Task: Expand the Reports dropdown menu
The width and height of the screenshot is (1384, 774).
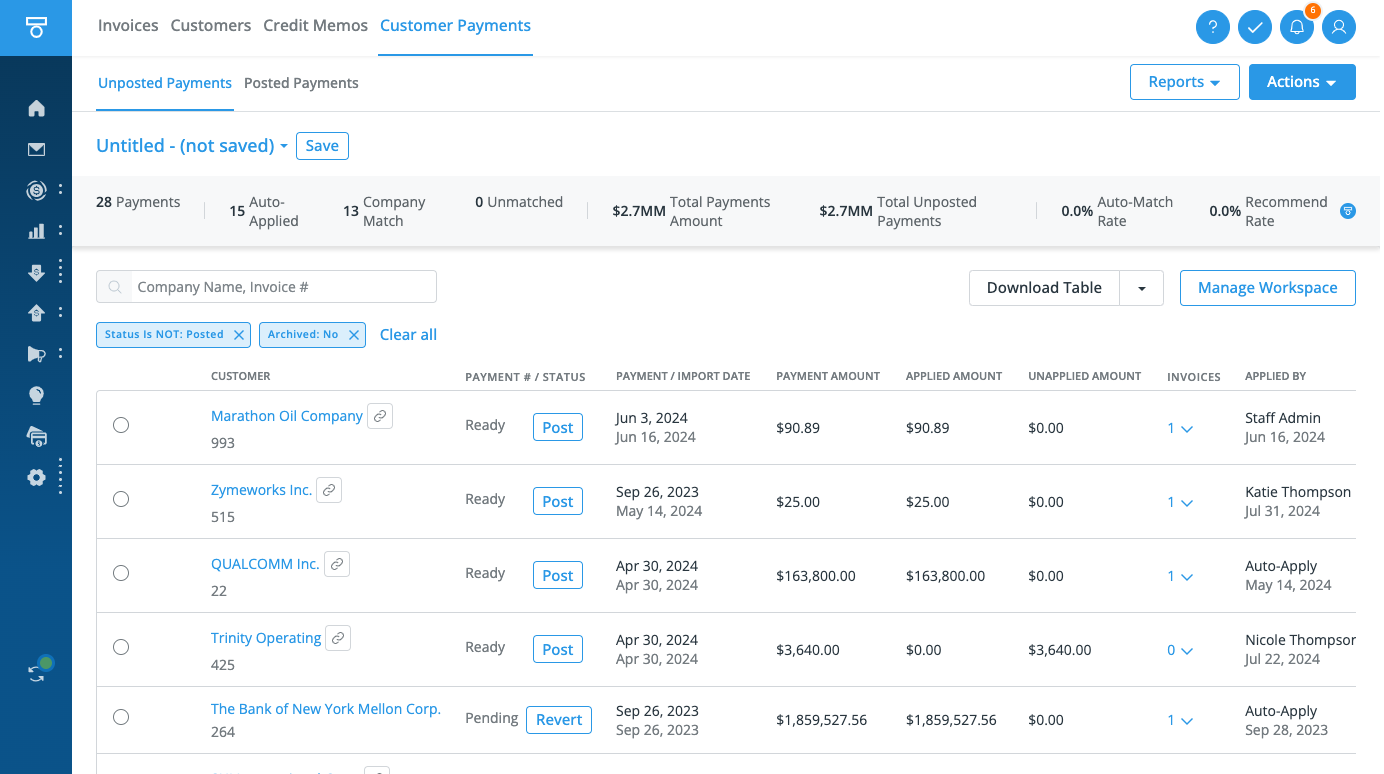Action: coord(1184,82)
